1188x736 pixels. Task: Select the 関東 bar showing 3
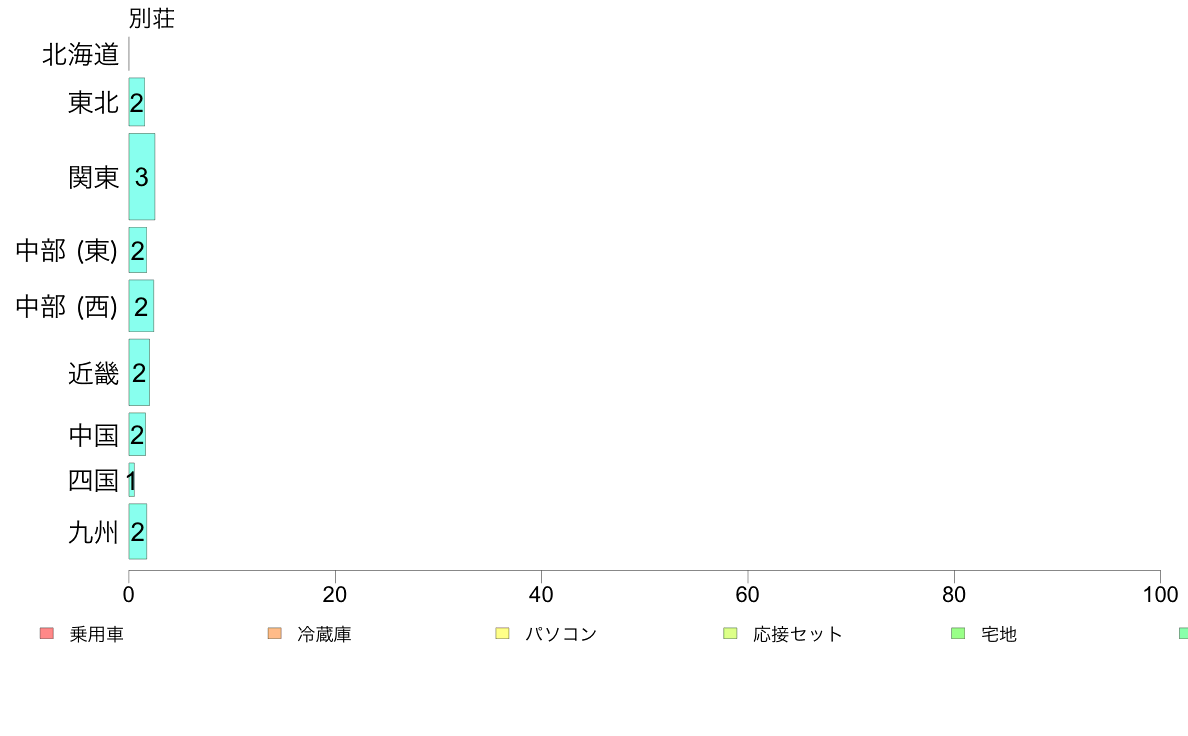142,177
